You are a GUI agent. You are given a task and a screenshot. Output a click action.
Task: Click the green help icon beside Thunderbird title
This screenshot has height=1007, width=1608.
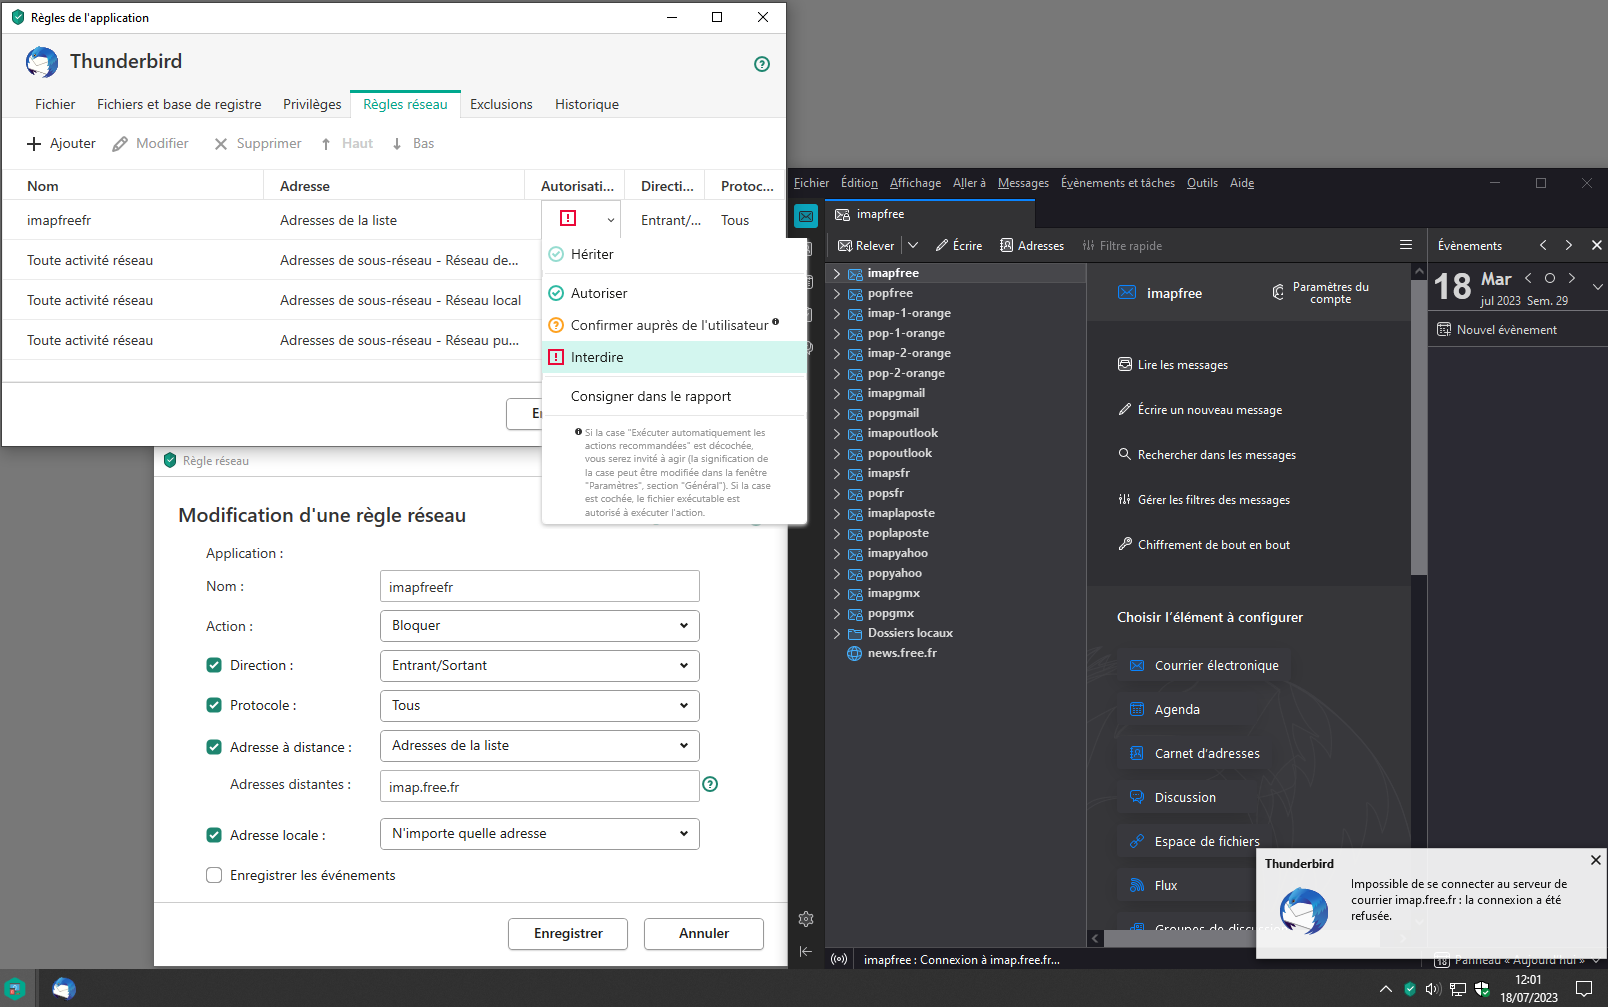pyautogui.click(x=762, y=64)
